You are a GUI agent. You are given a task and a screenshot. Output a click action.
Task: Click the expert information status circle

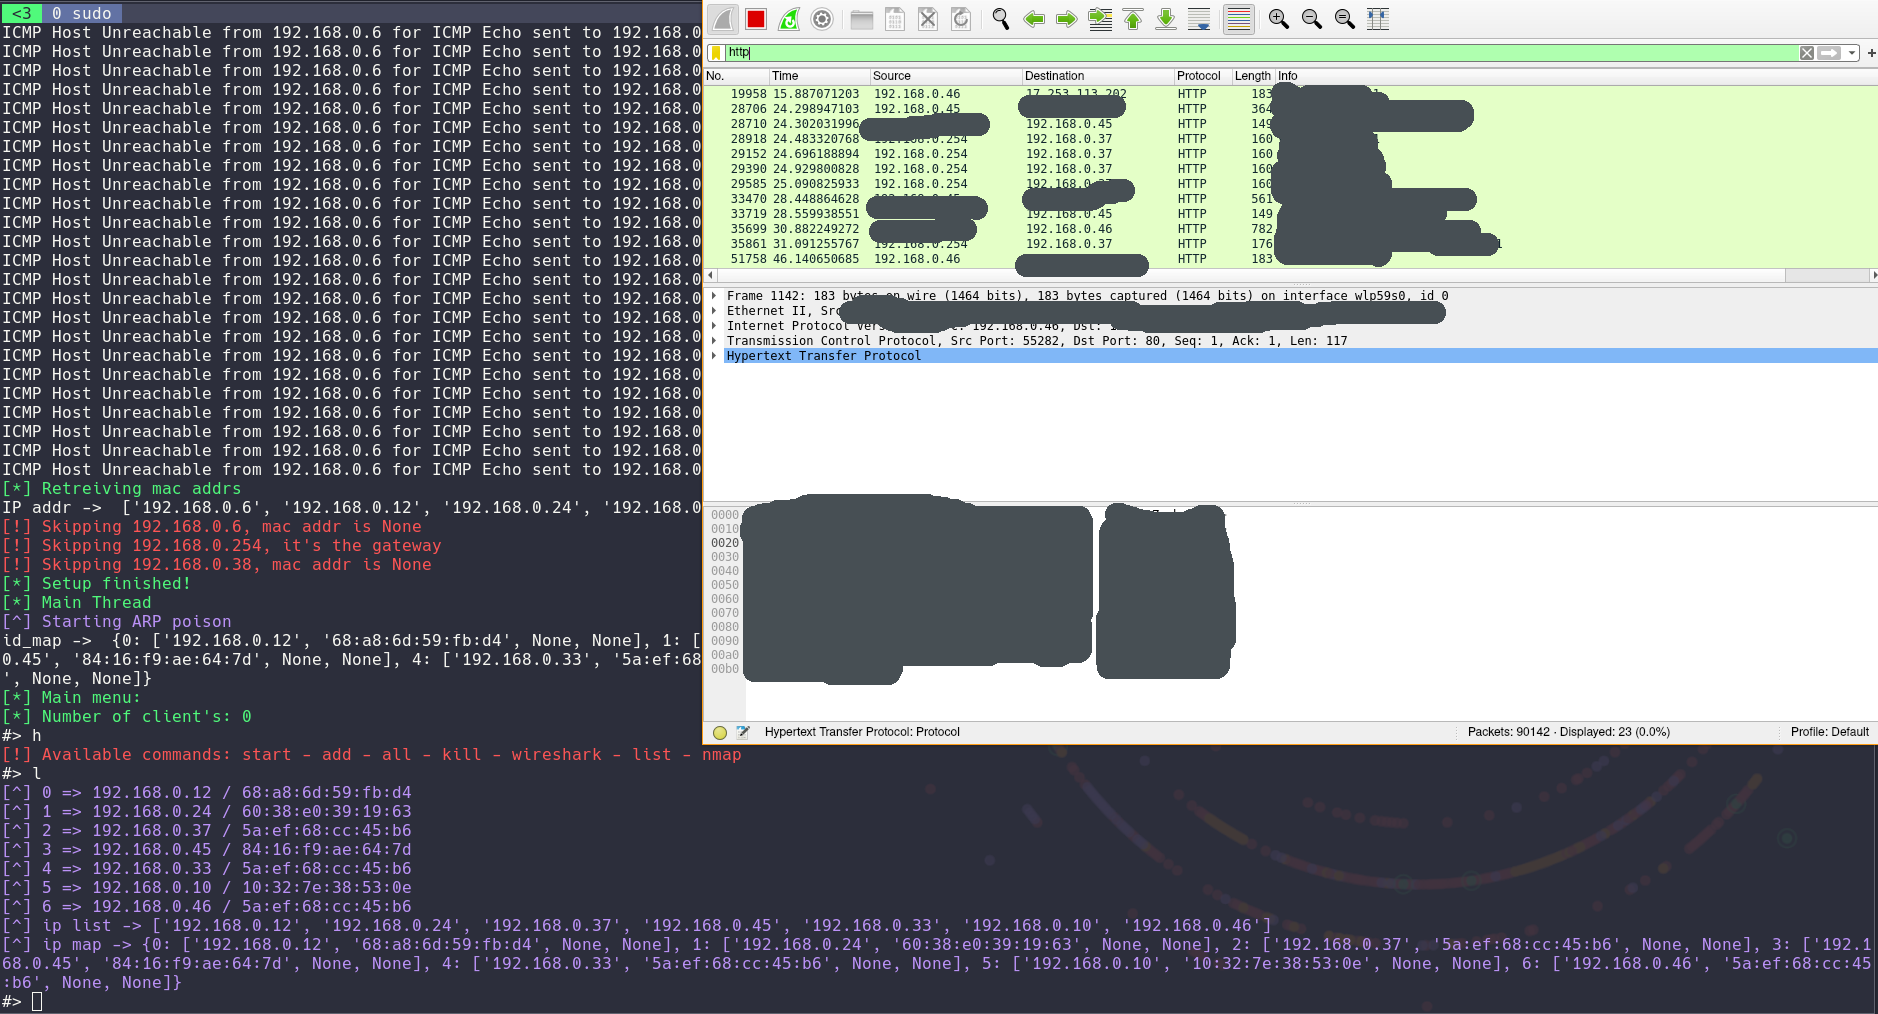point(719,732)
